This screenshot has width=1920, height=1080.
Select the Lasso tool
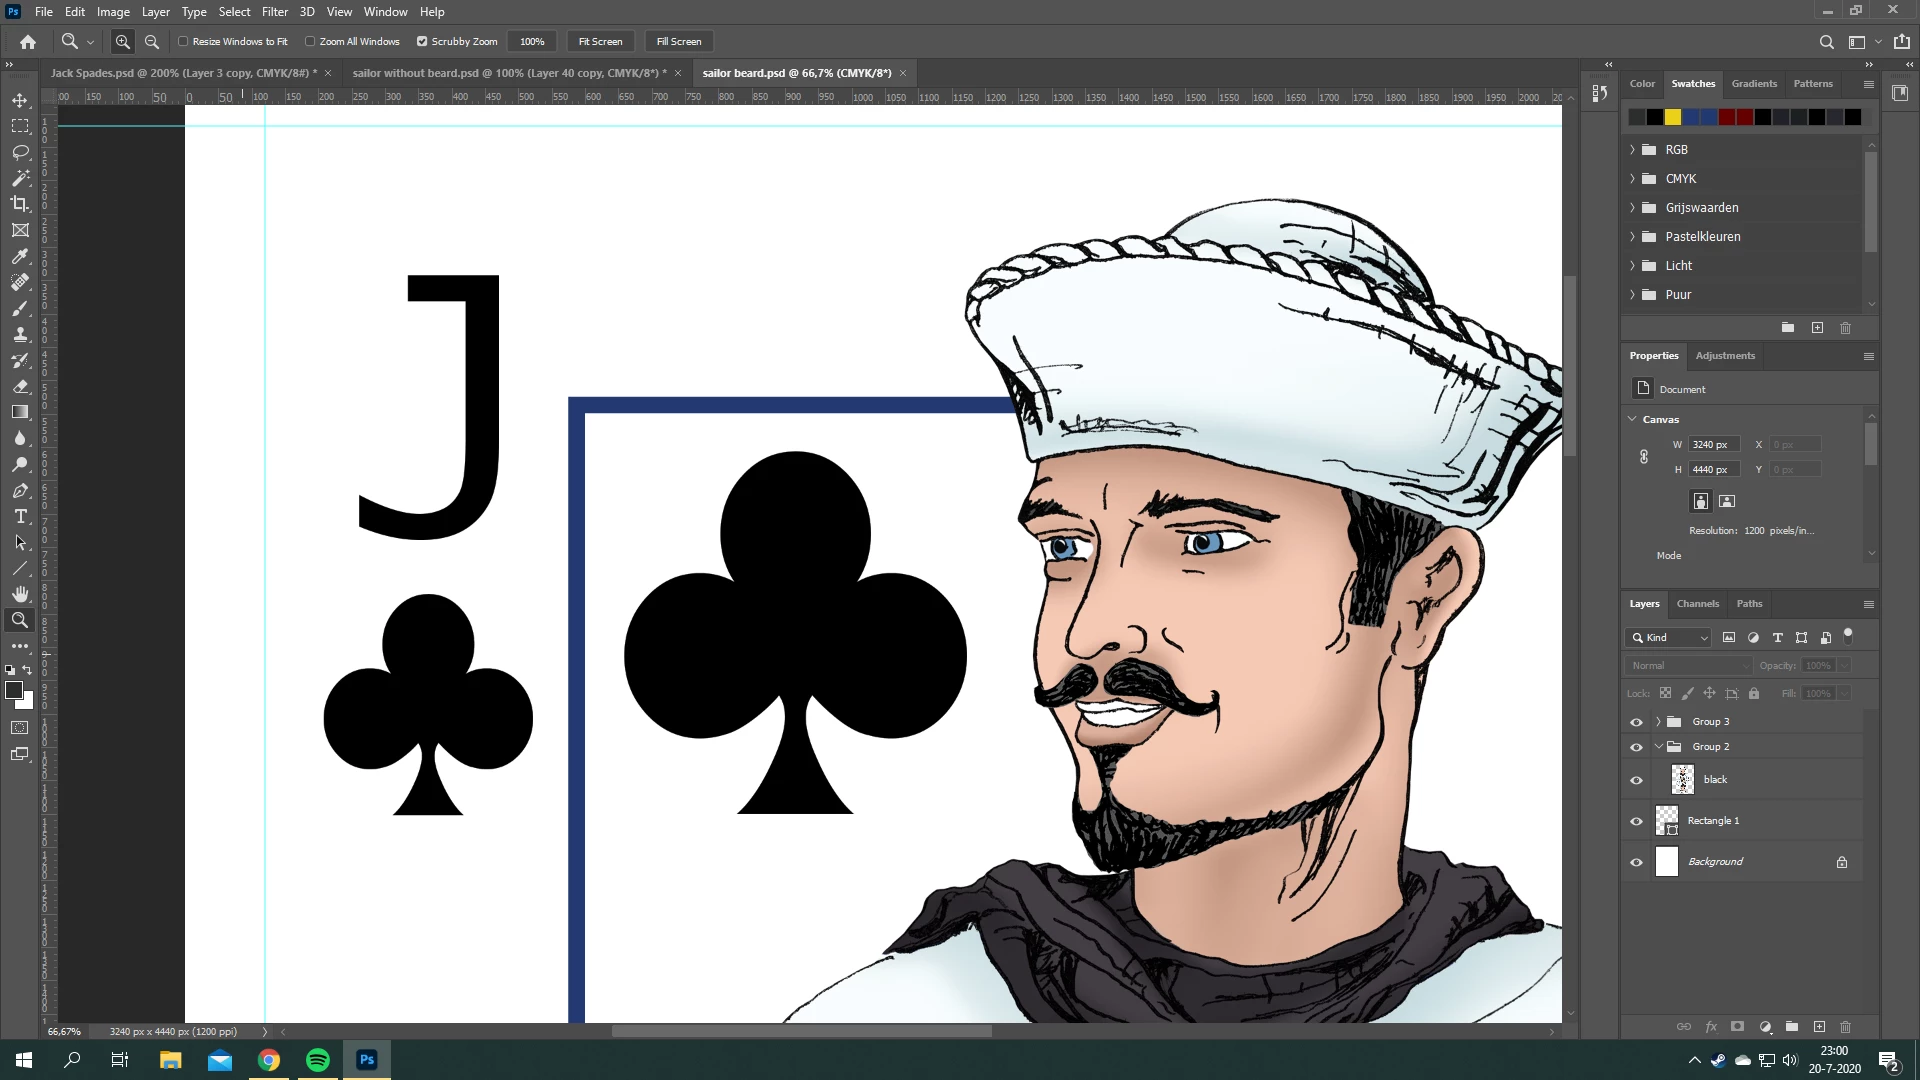click(20, 152)
